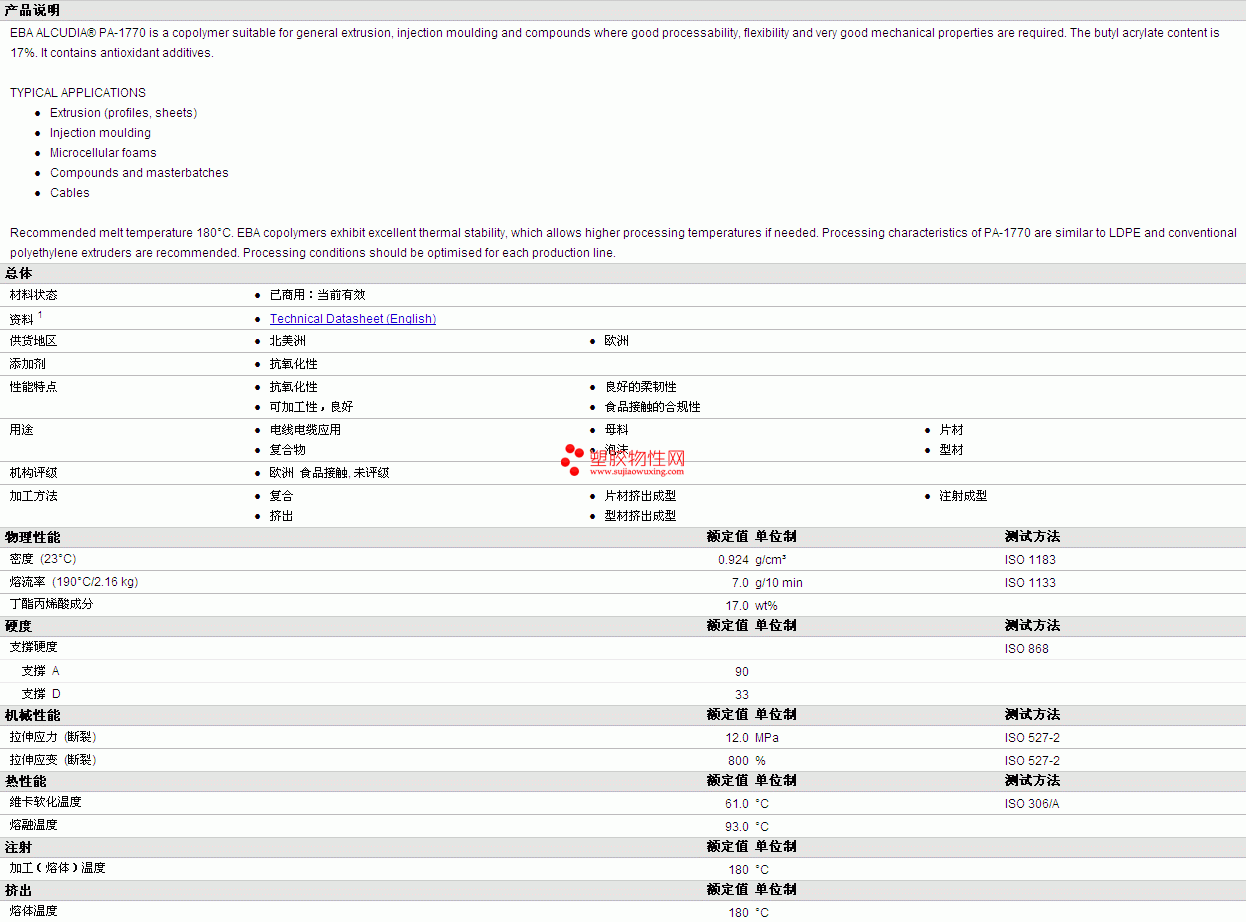The height and width of the screenshot is (922, 1246).
Task: Select the Vicat value 61.0
Action: [737, 804]
